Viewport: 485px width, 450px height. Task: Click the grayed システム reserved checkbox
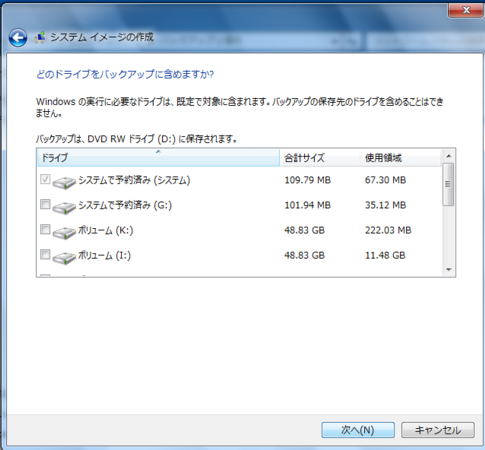pos(45,179)
